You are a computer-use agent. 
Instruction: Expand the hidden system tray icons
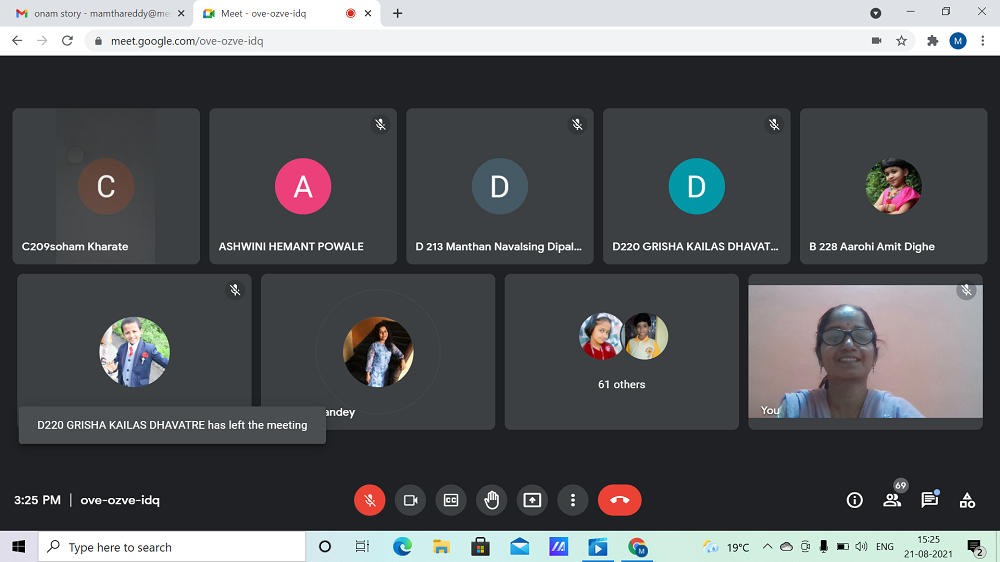tap(767, 547)
